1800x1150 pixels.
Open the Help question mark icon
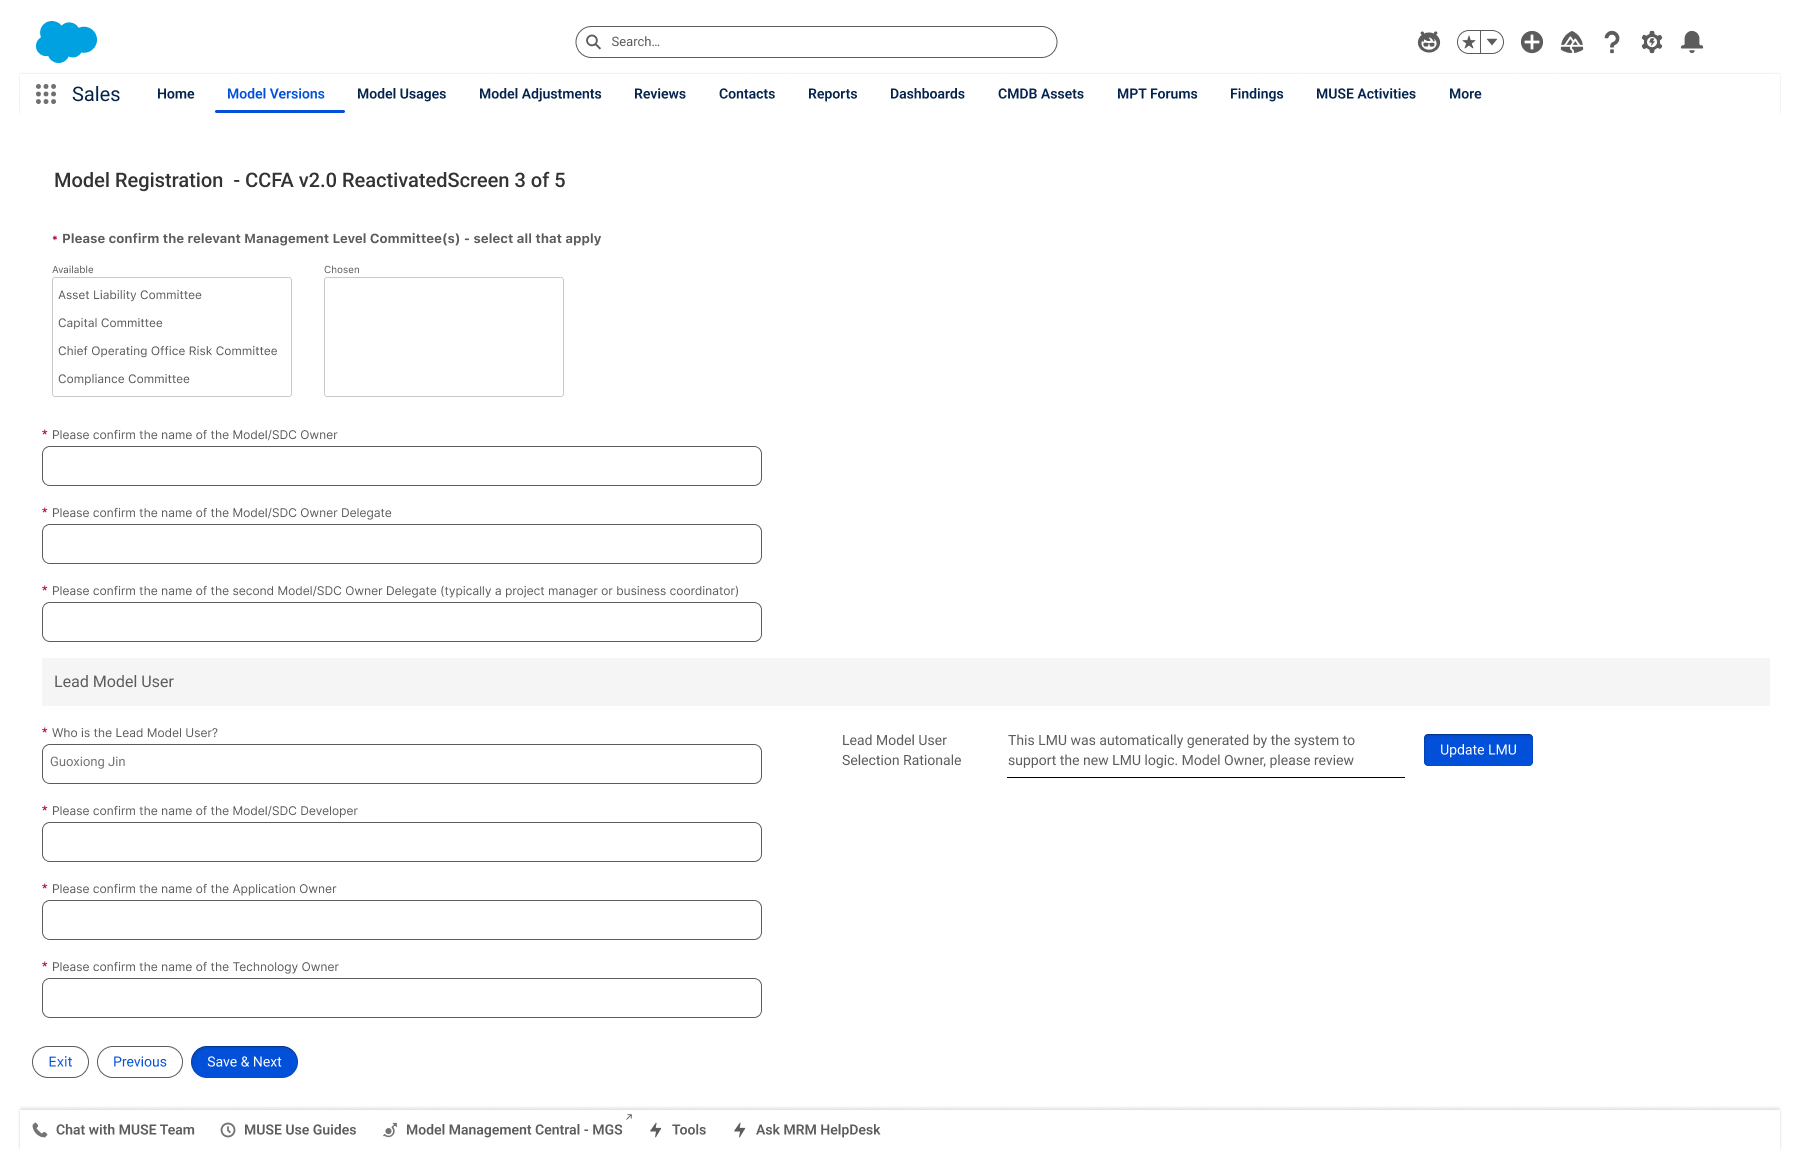coord(1612,42)
